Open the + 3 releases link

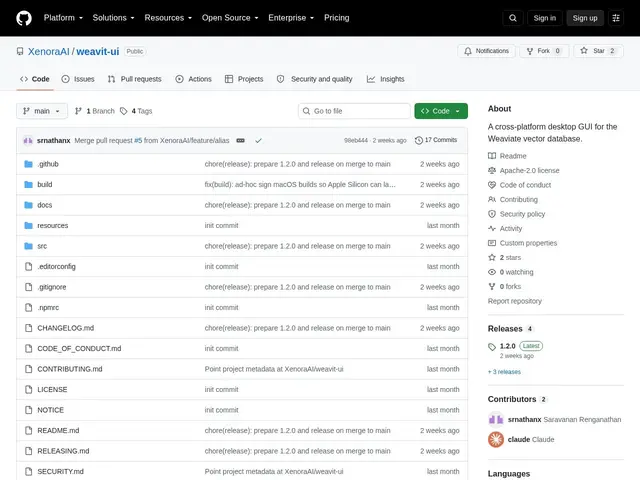point(504,372)
